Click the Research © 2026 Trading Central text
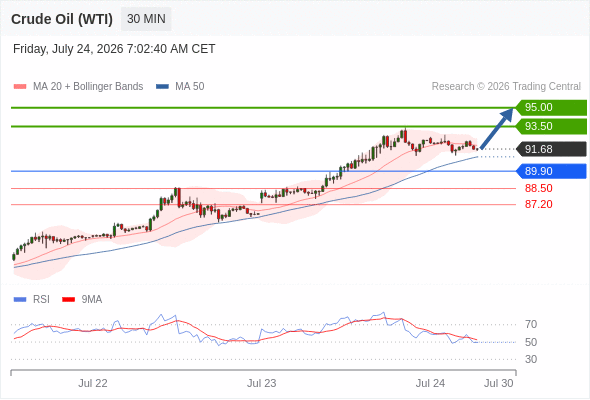This screenshot has width=590, height=400. coord(506,87)
